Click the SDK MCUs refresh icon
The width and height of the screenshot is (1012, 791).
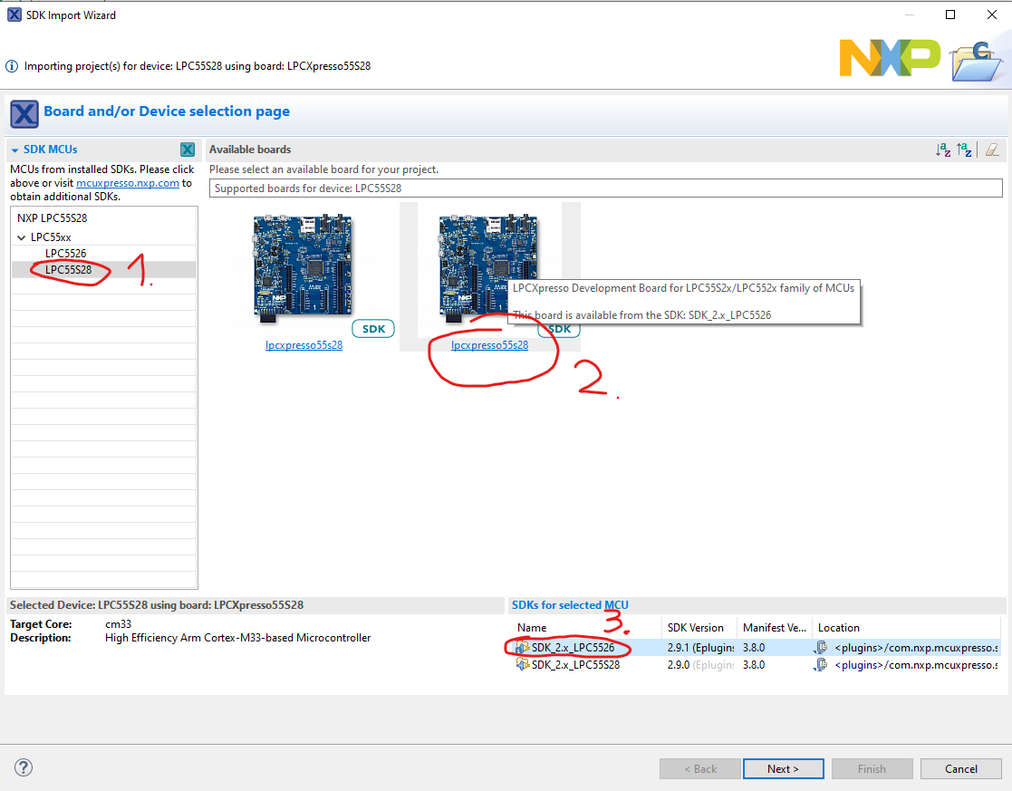(187, 150)
